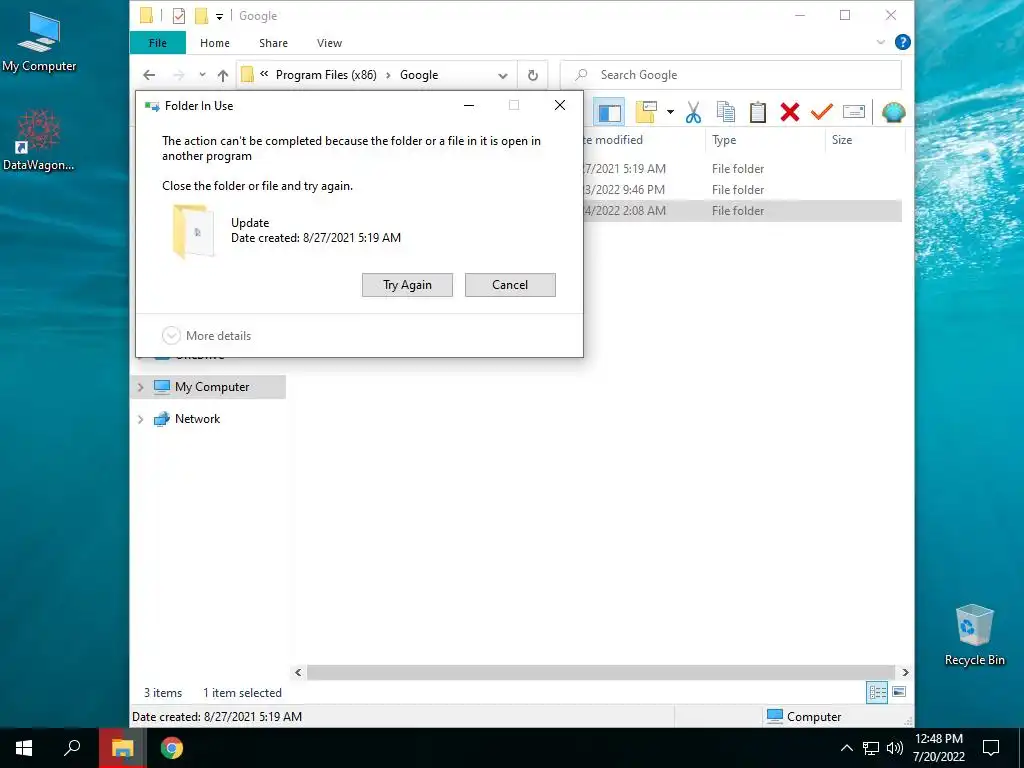Click Program Files (x86) in address bar
This screenshot has width=1024, height=768.
[326, 75]
